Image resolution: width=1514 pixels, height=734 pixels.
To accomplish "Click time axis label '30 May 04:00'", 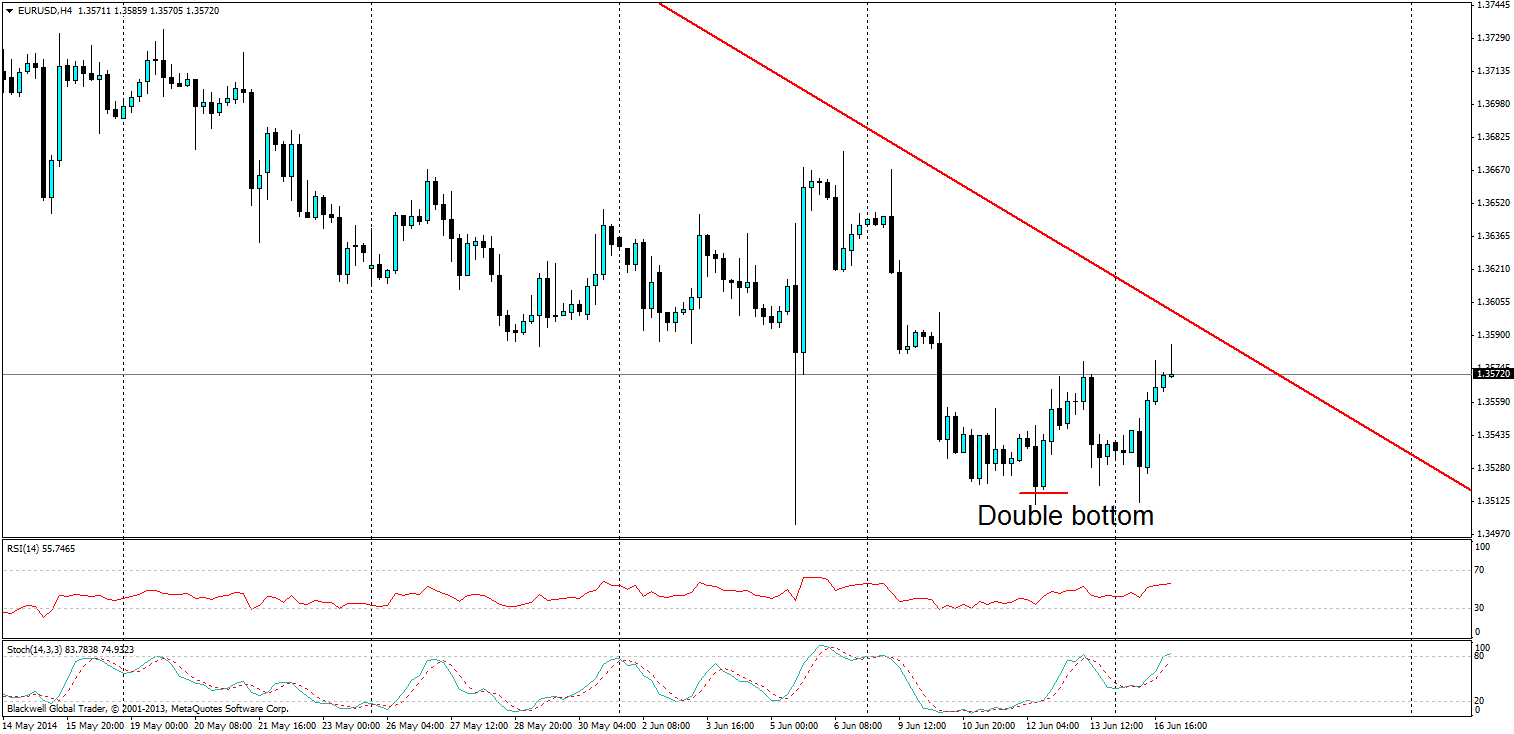I will click(606, 726).
